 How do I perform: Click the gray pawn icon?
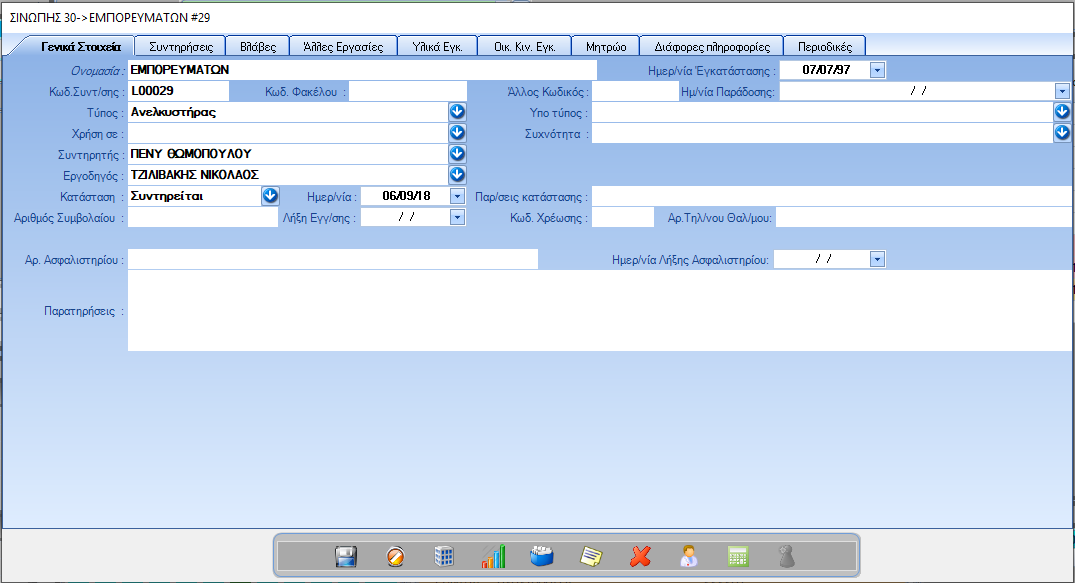click(787, 557)
